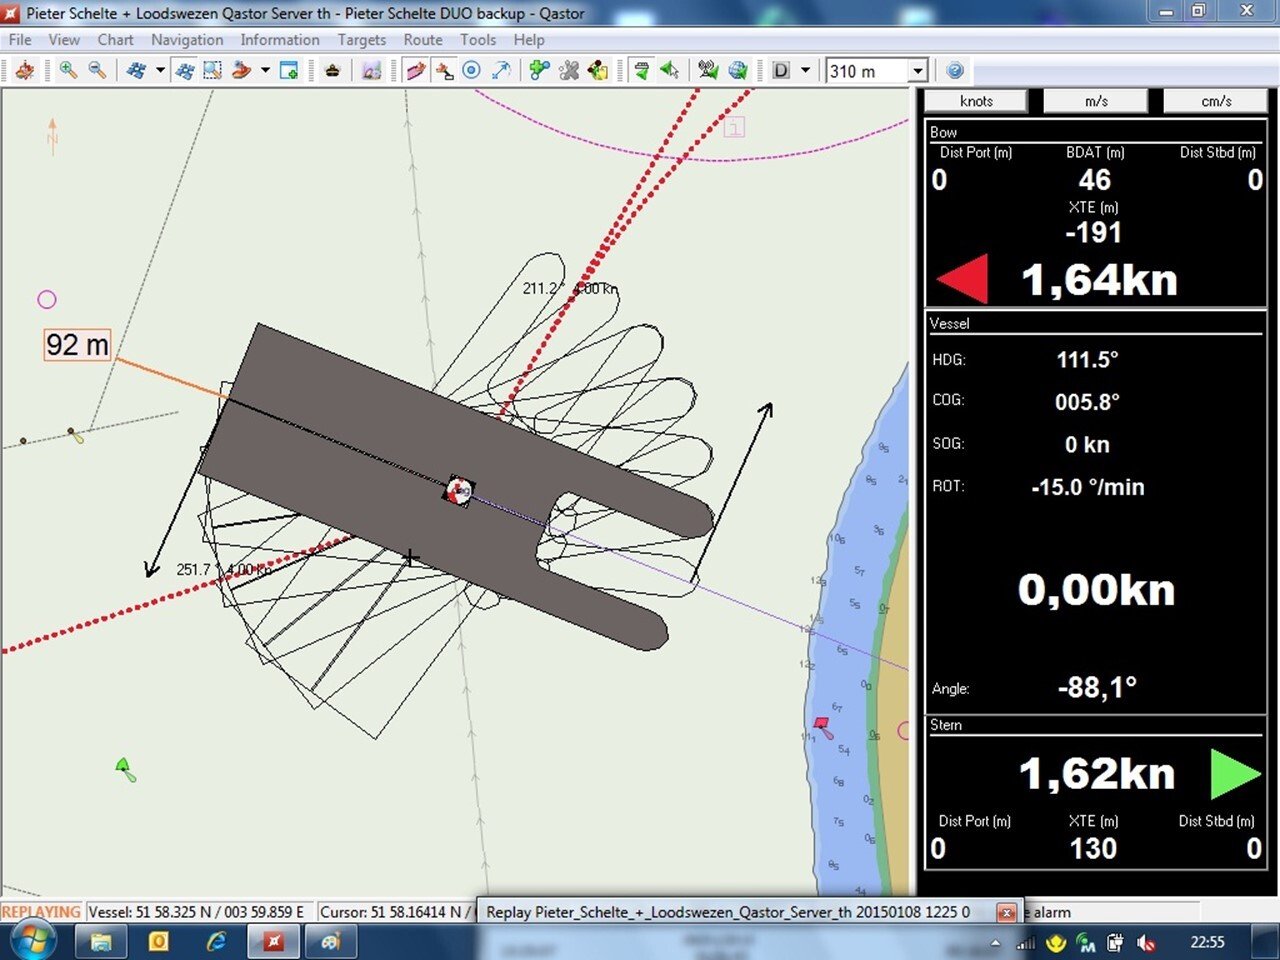Screen dimensions: 1280x960
Task: Open the Targets menu
Action: [361, 40]
